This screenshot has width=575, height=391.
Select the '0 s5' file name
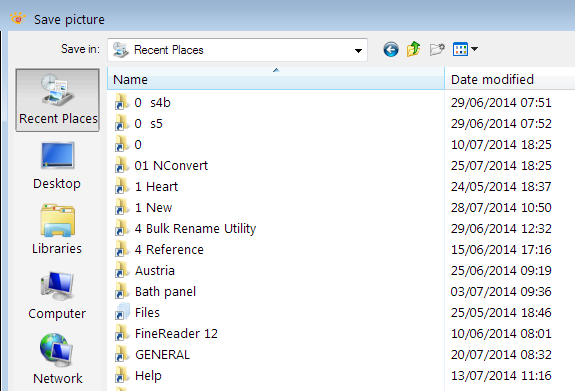tap(148, 124)
